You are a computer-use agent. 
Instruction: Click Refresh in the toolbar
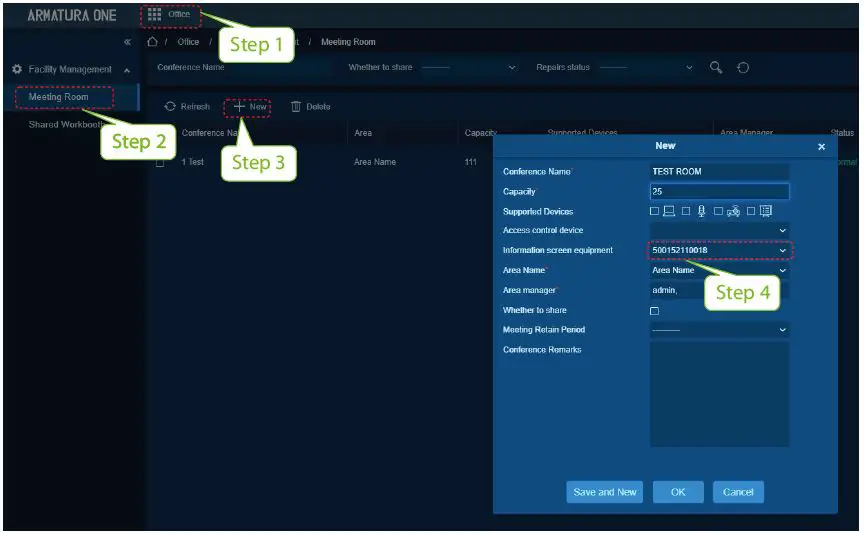click(187, 106)
